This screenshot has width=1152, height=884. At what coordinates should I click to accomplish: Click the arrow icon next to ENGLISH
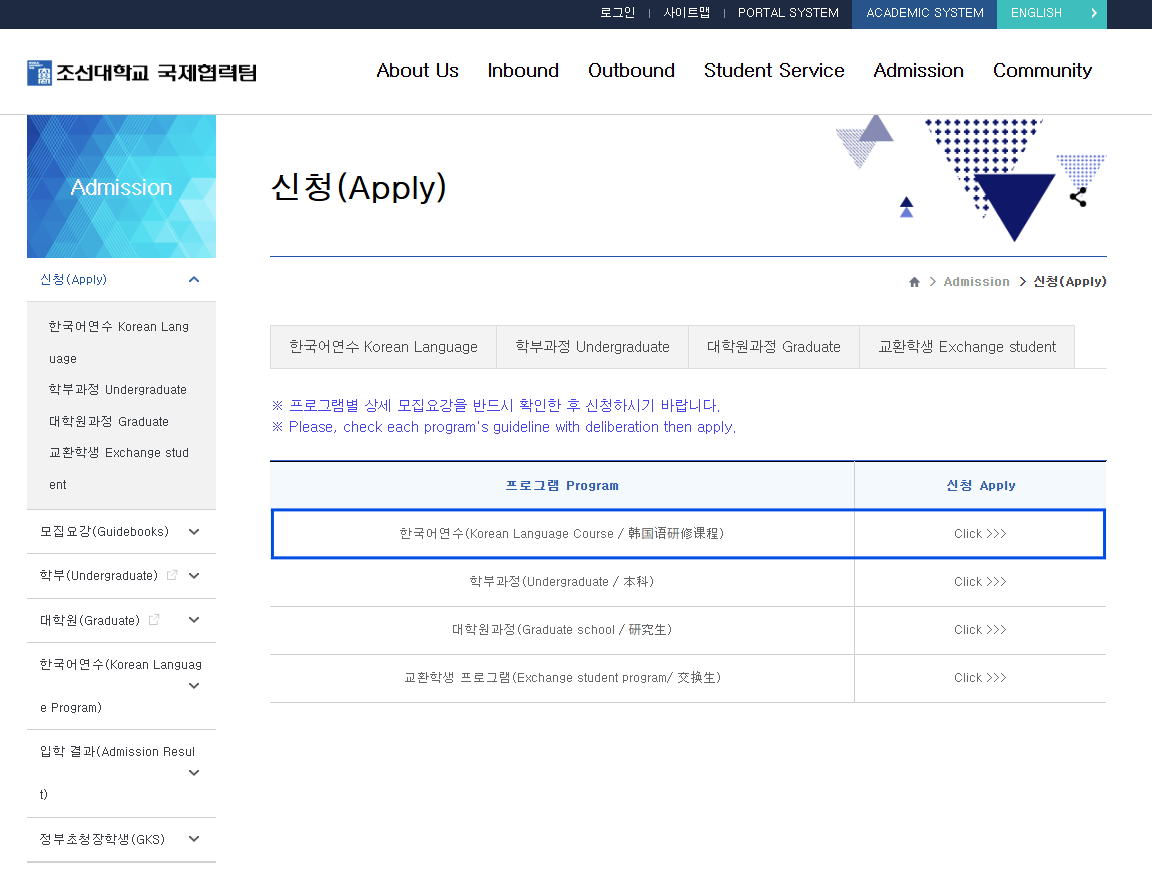1093,13
